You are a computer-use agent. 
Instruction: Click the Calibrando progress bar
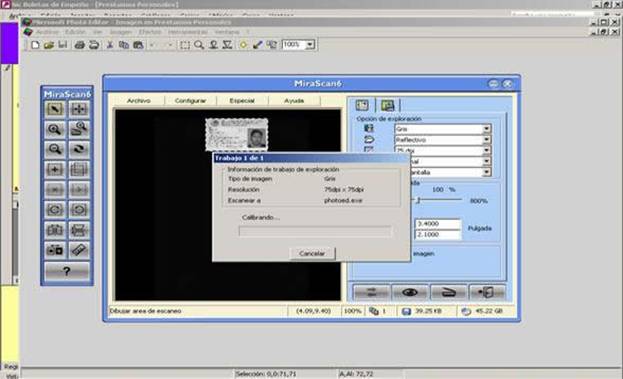coord(315,231)
